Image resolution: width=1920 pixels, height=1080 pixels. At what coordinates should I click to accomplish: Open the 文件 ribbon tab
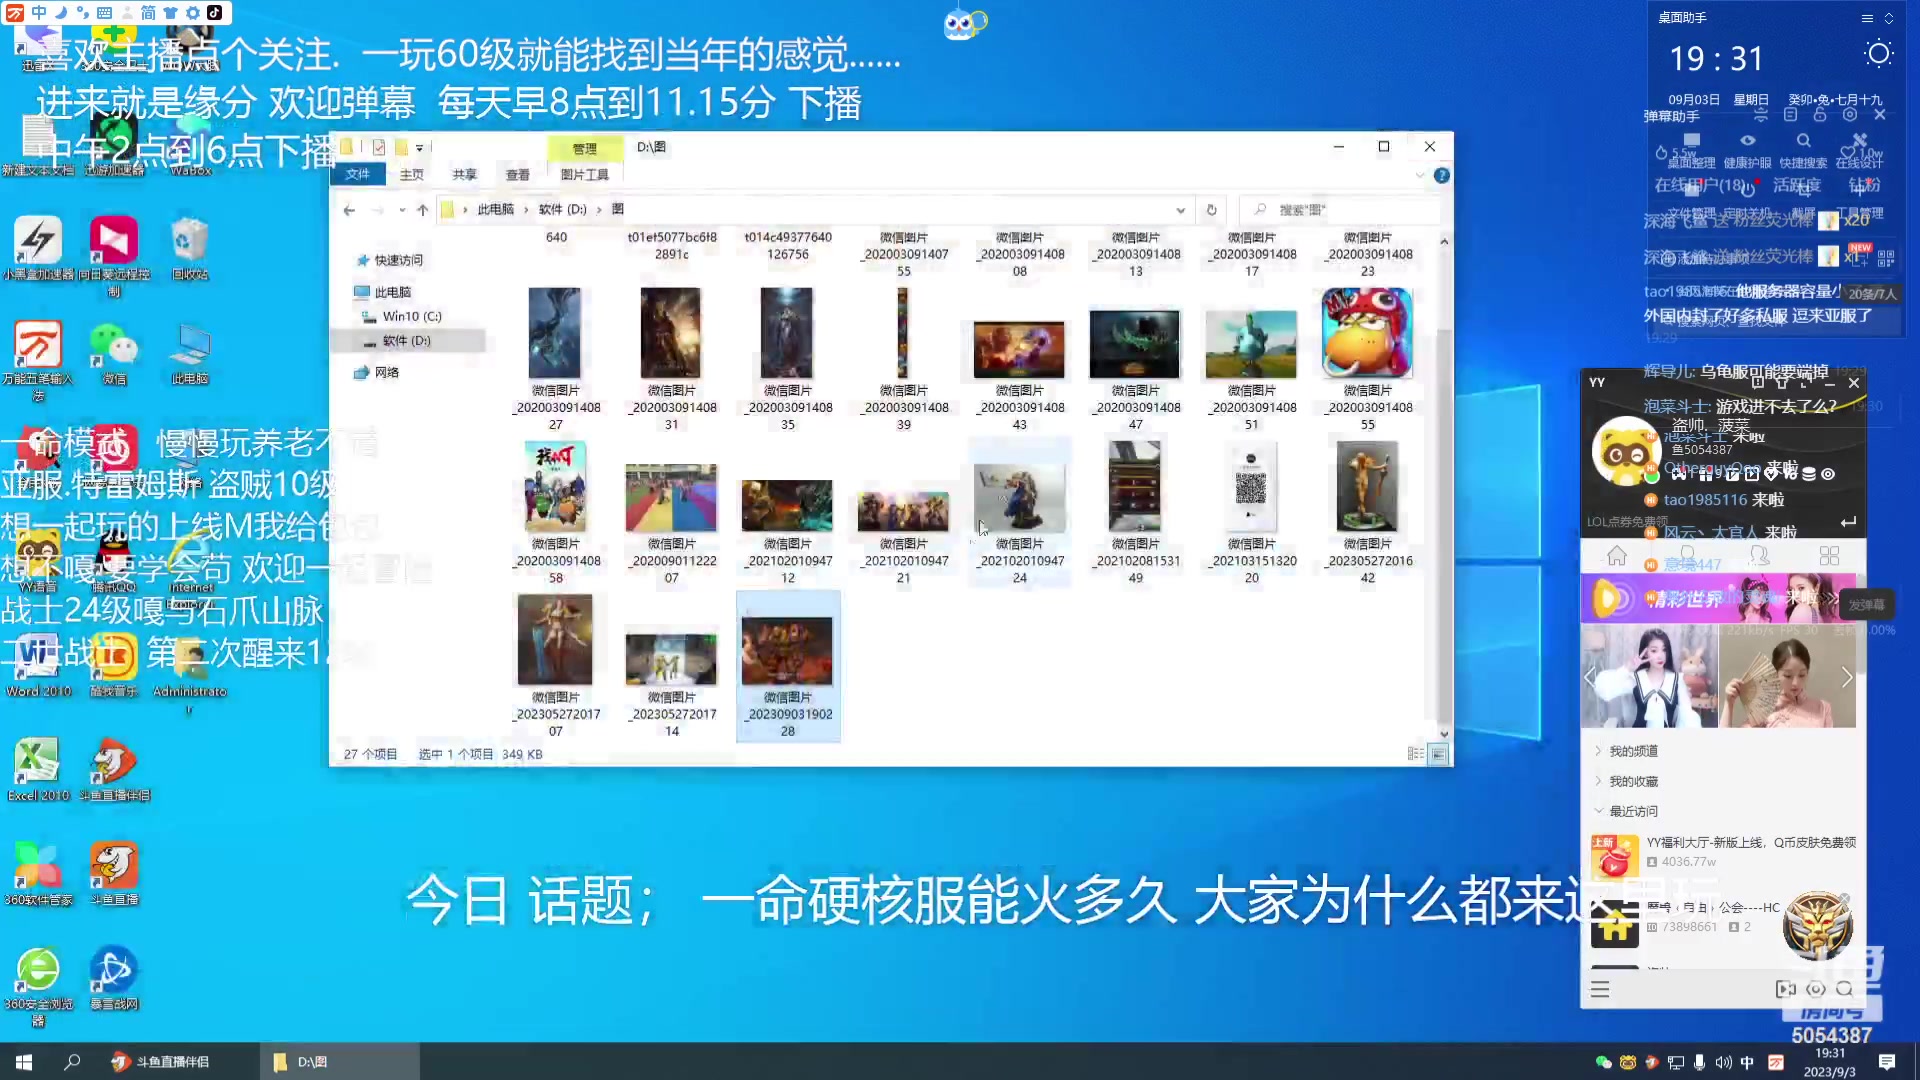358,174
